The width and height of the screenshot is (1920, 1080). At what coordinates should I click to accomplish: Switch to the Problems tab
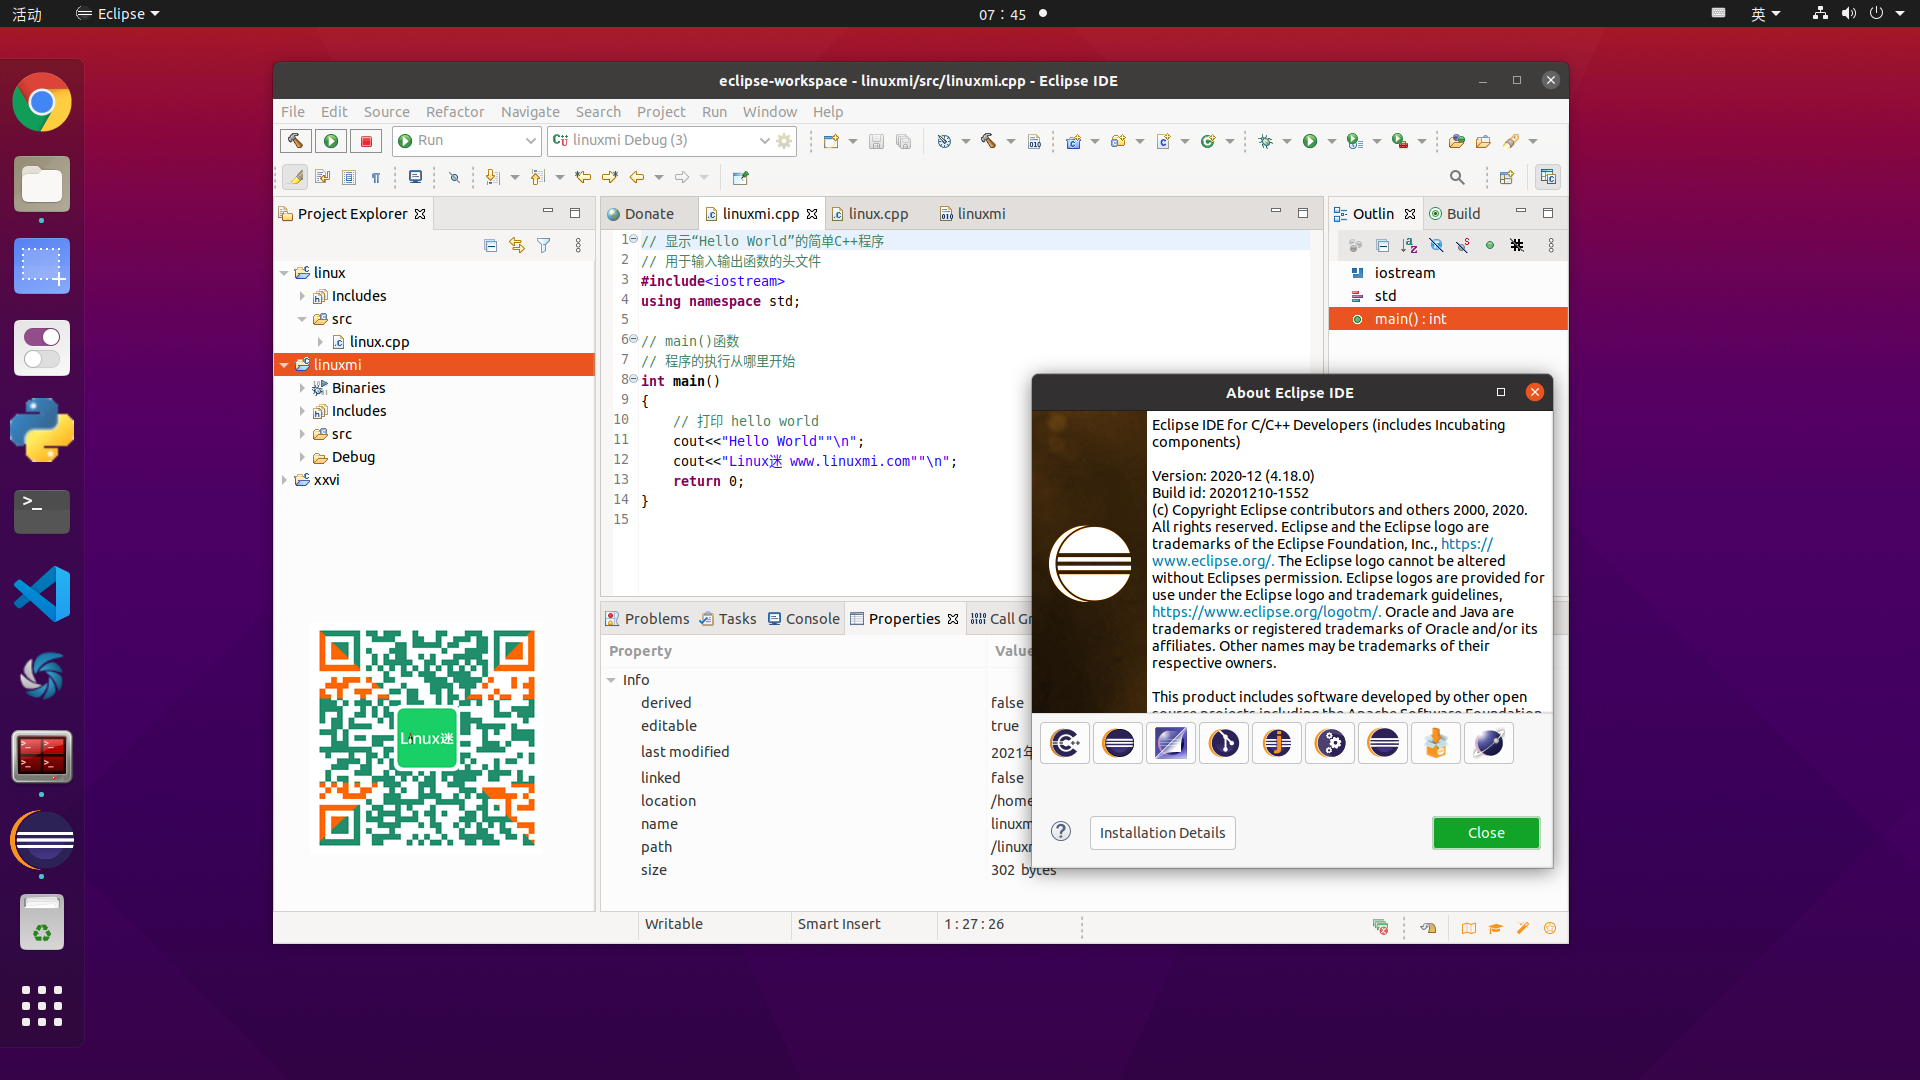(647, 619)
